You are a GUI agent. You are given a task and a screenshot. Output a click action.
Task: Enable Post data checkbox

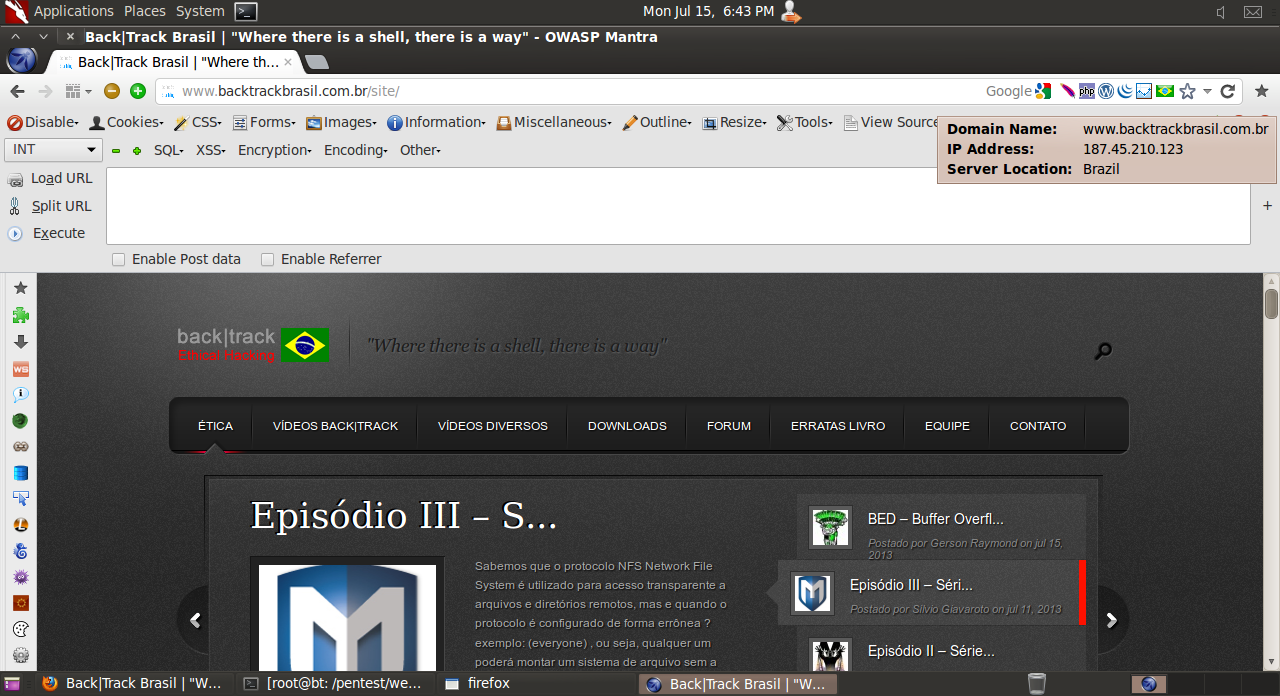pos(119,259)
